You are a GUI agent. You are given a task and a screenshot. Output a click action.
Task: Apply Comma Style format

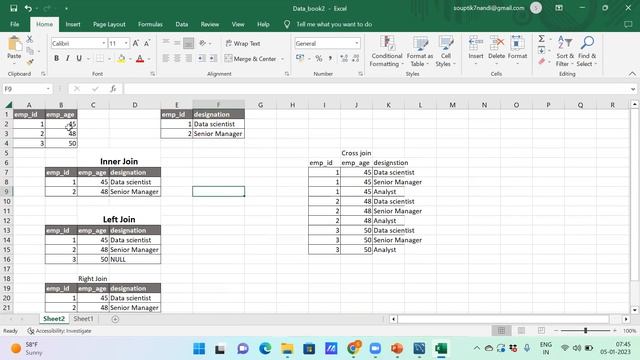[330, 59]
